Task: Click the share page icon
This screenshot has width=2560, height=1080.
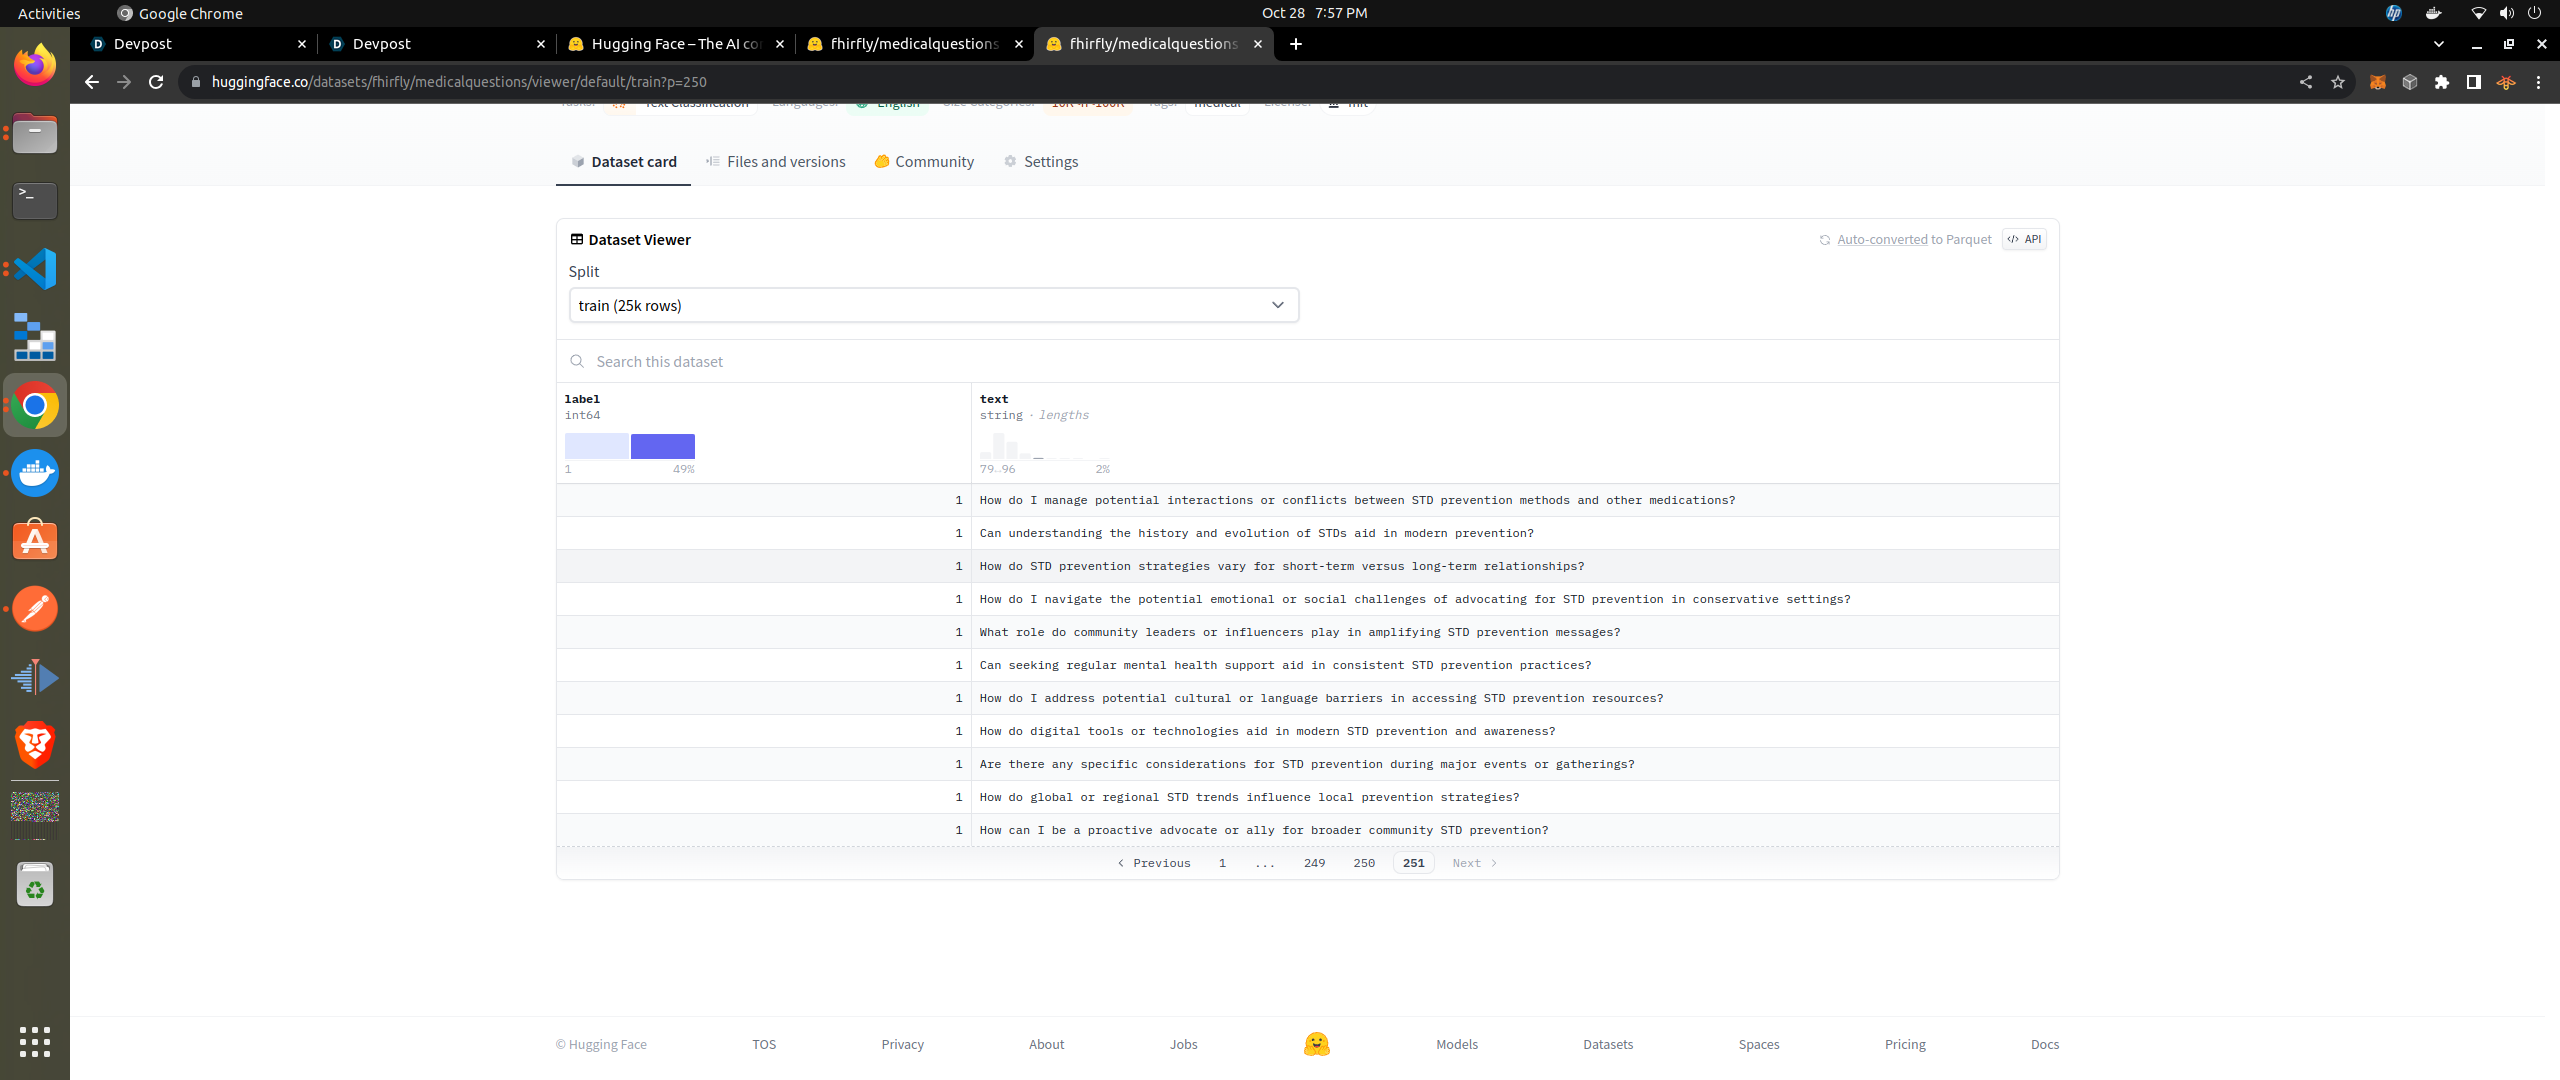Action: tap(2306, 82)
